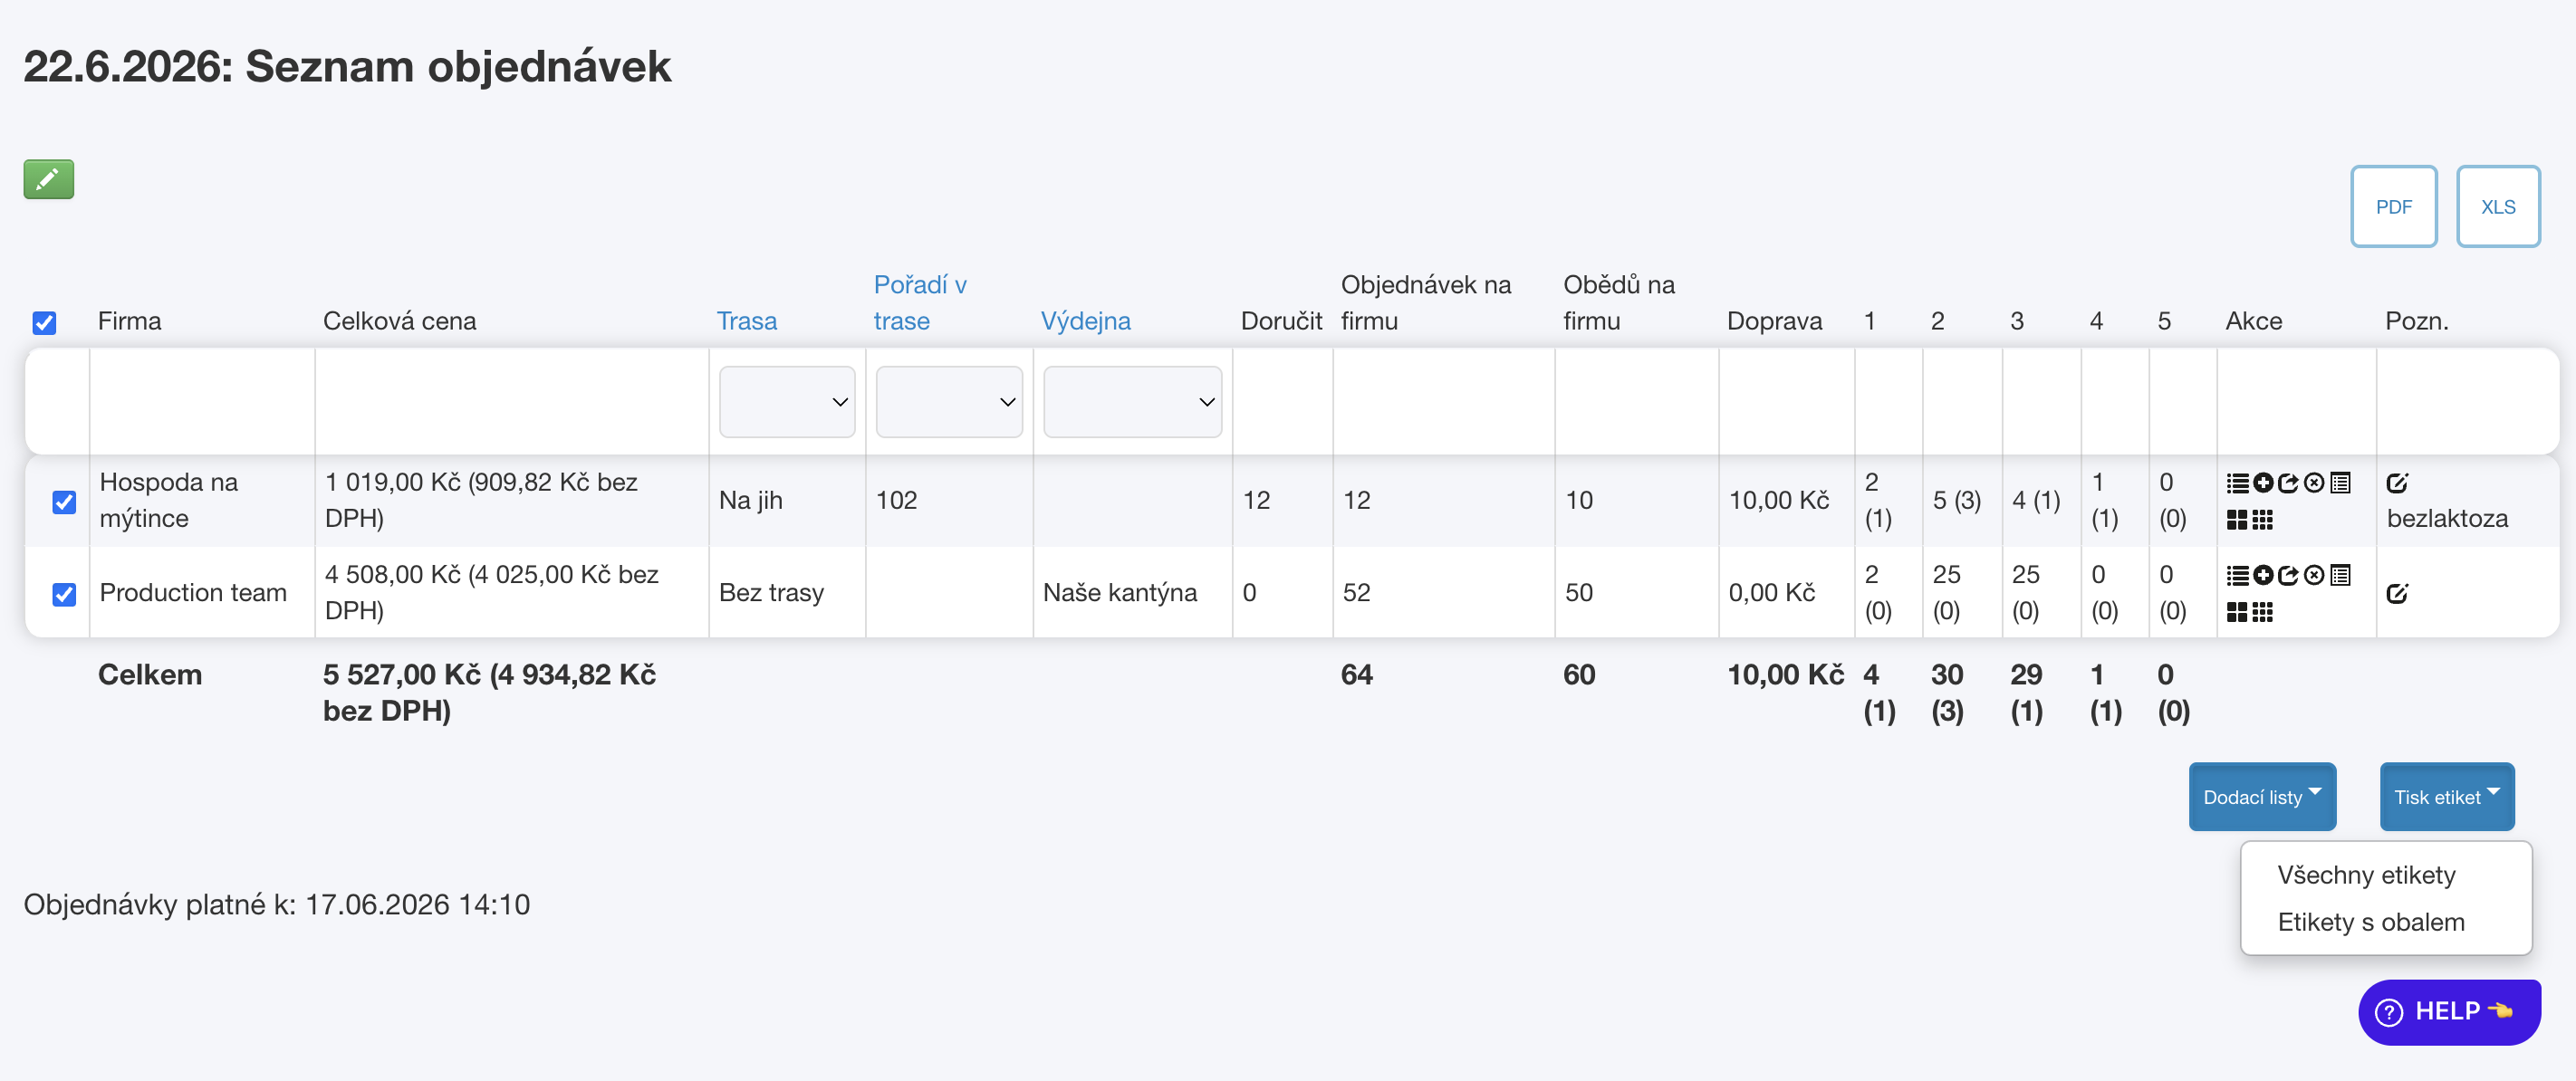Open list icon for Hospoda na mýtince
Viewport: 2576px width, 1081px height.
pyautogui.click(x=2237, y=483)
